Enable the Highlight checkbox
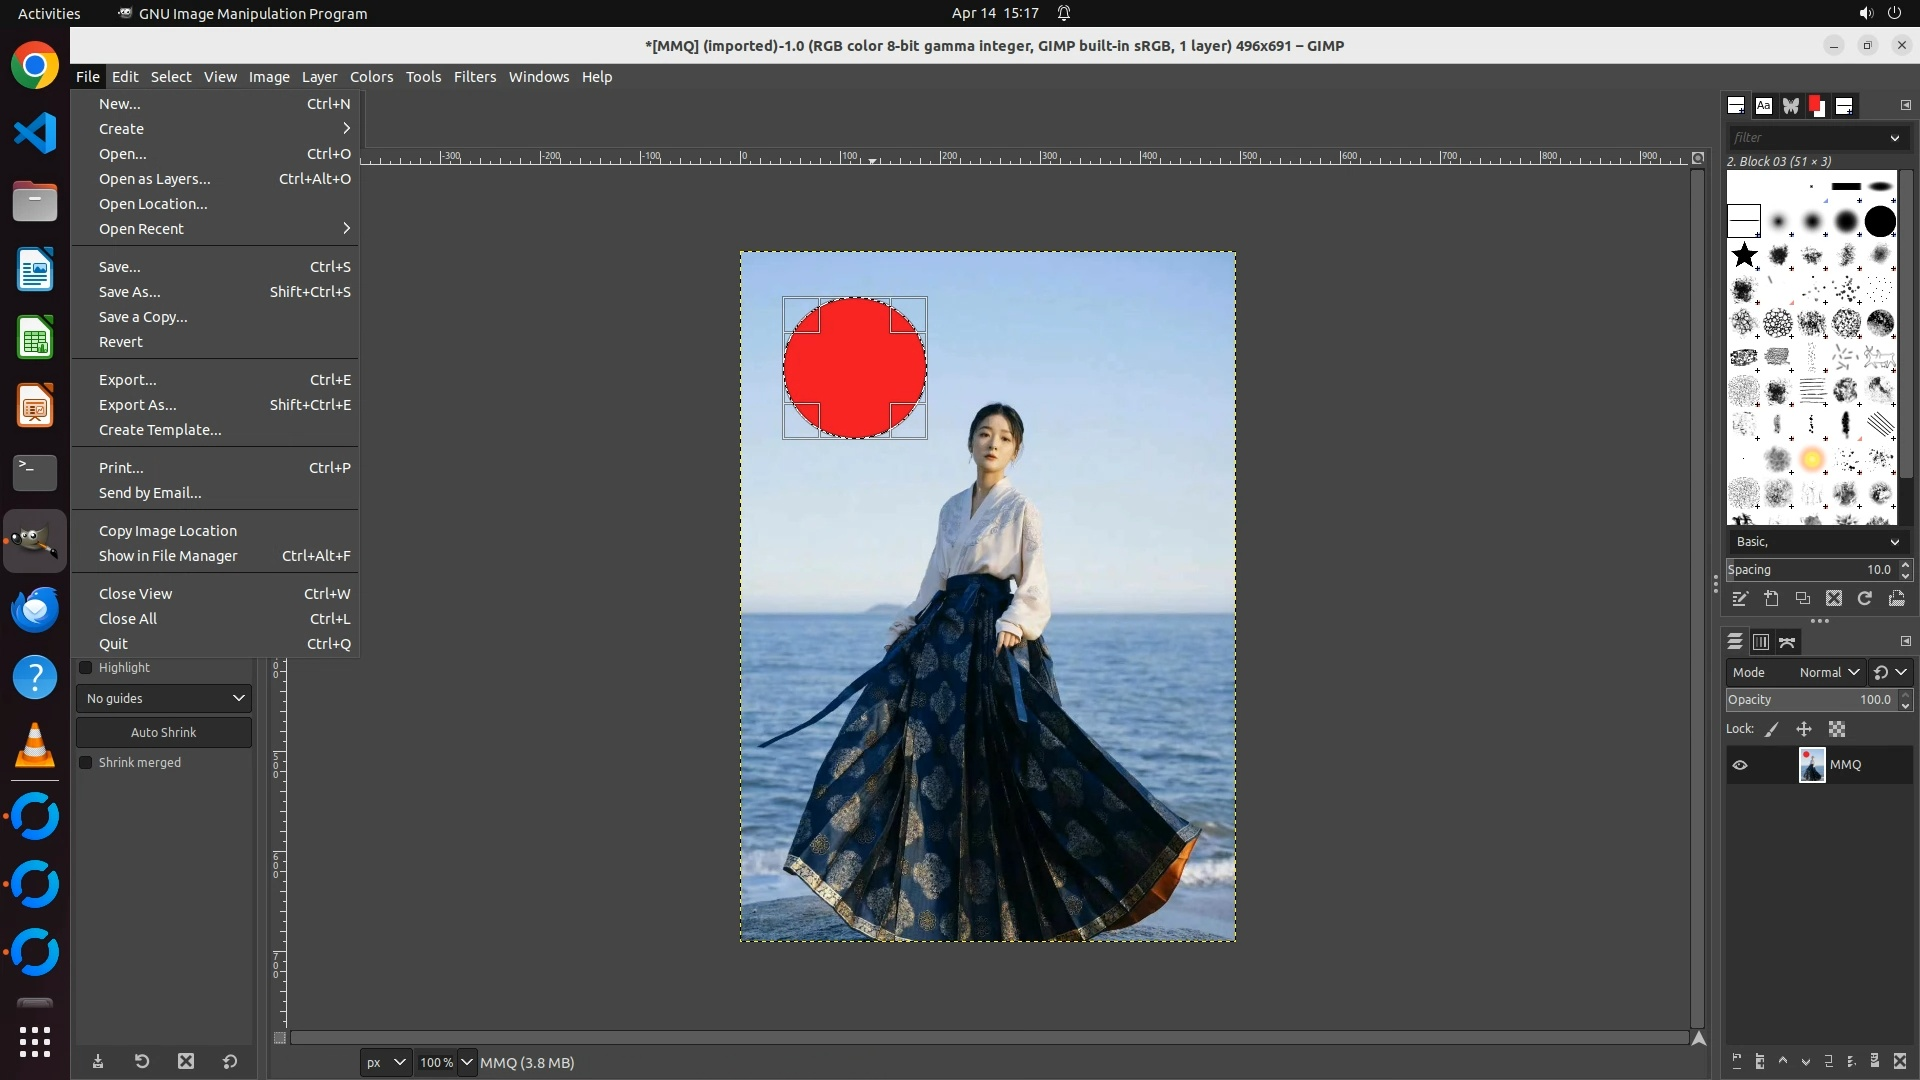Image resolution: width=1920 pixels, height=1080 pixels. click(86, 668)
